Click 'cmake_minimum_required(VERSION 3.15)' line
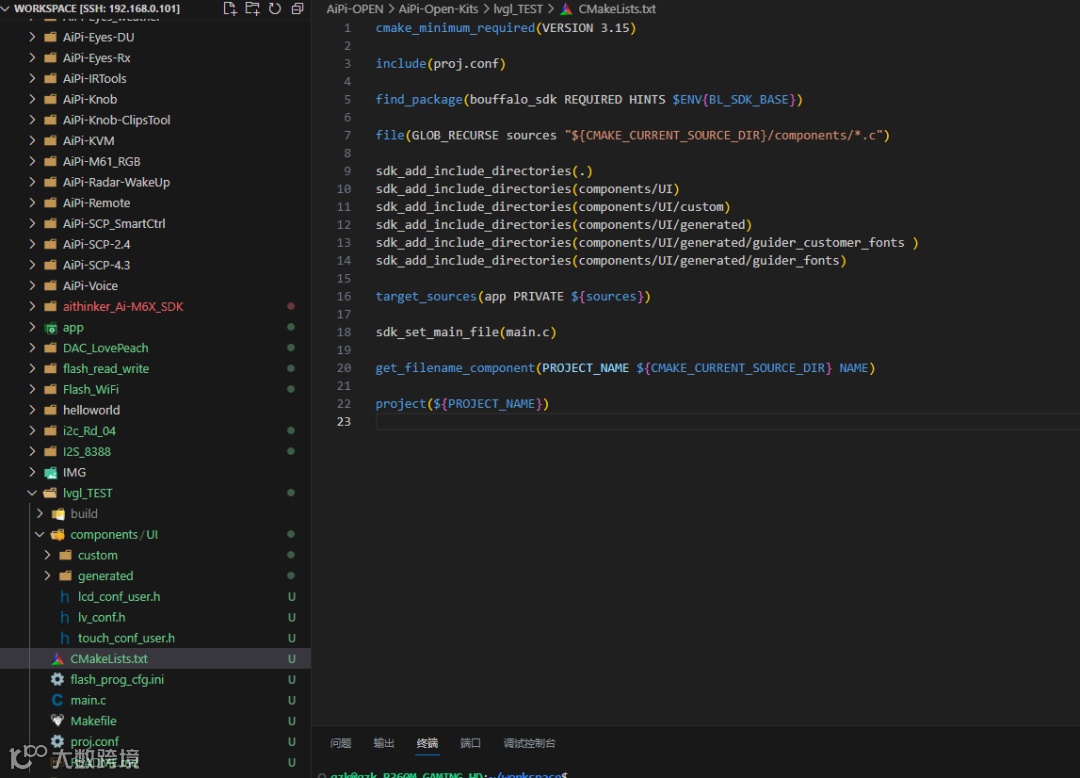The width and height of the screenshot is (1080, 778). [x=506, y=28]
